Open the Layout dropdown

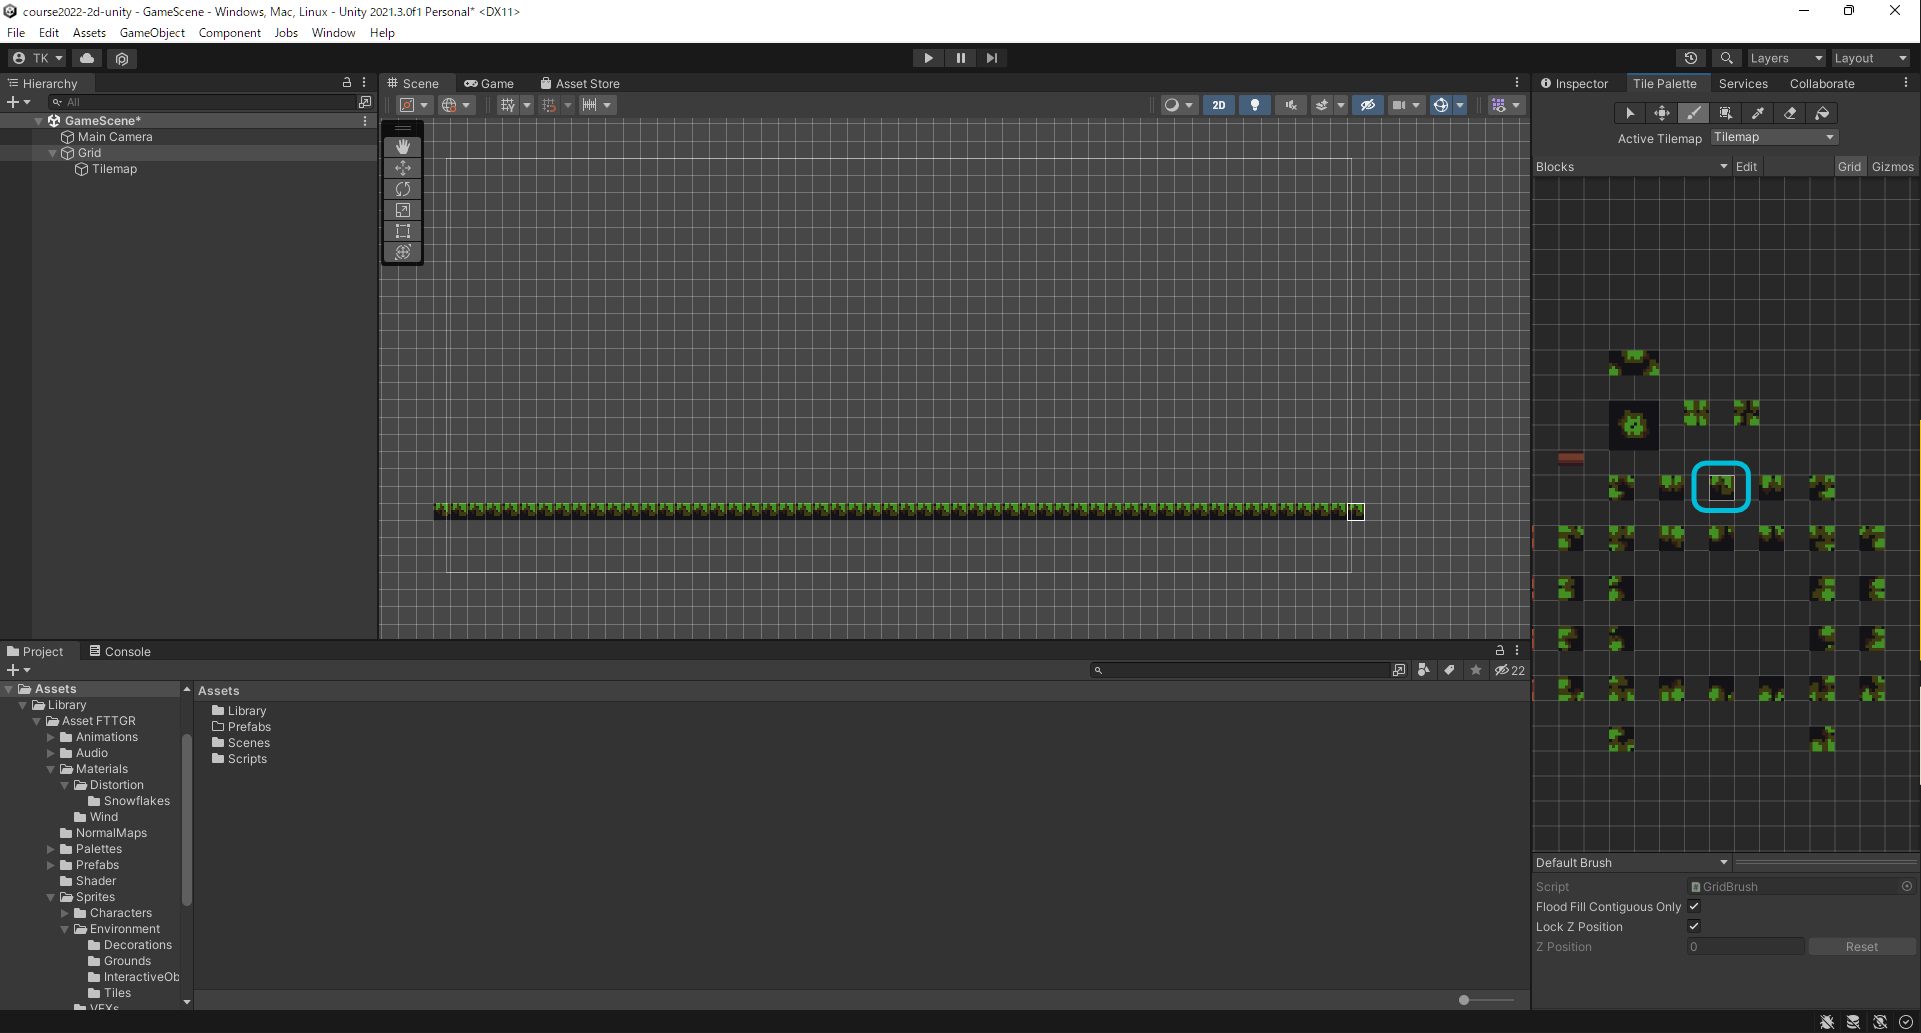(1870, 58)
